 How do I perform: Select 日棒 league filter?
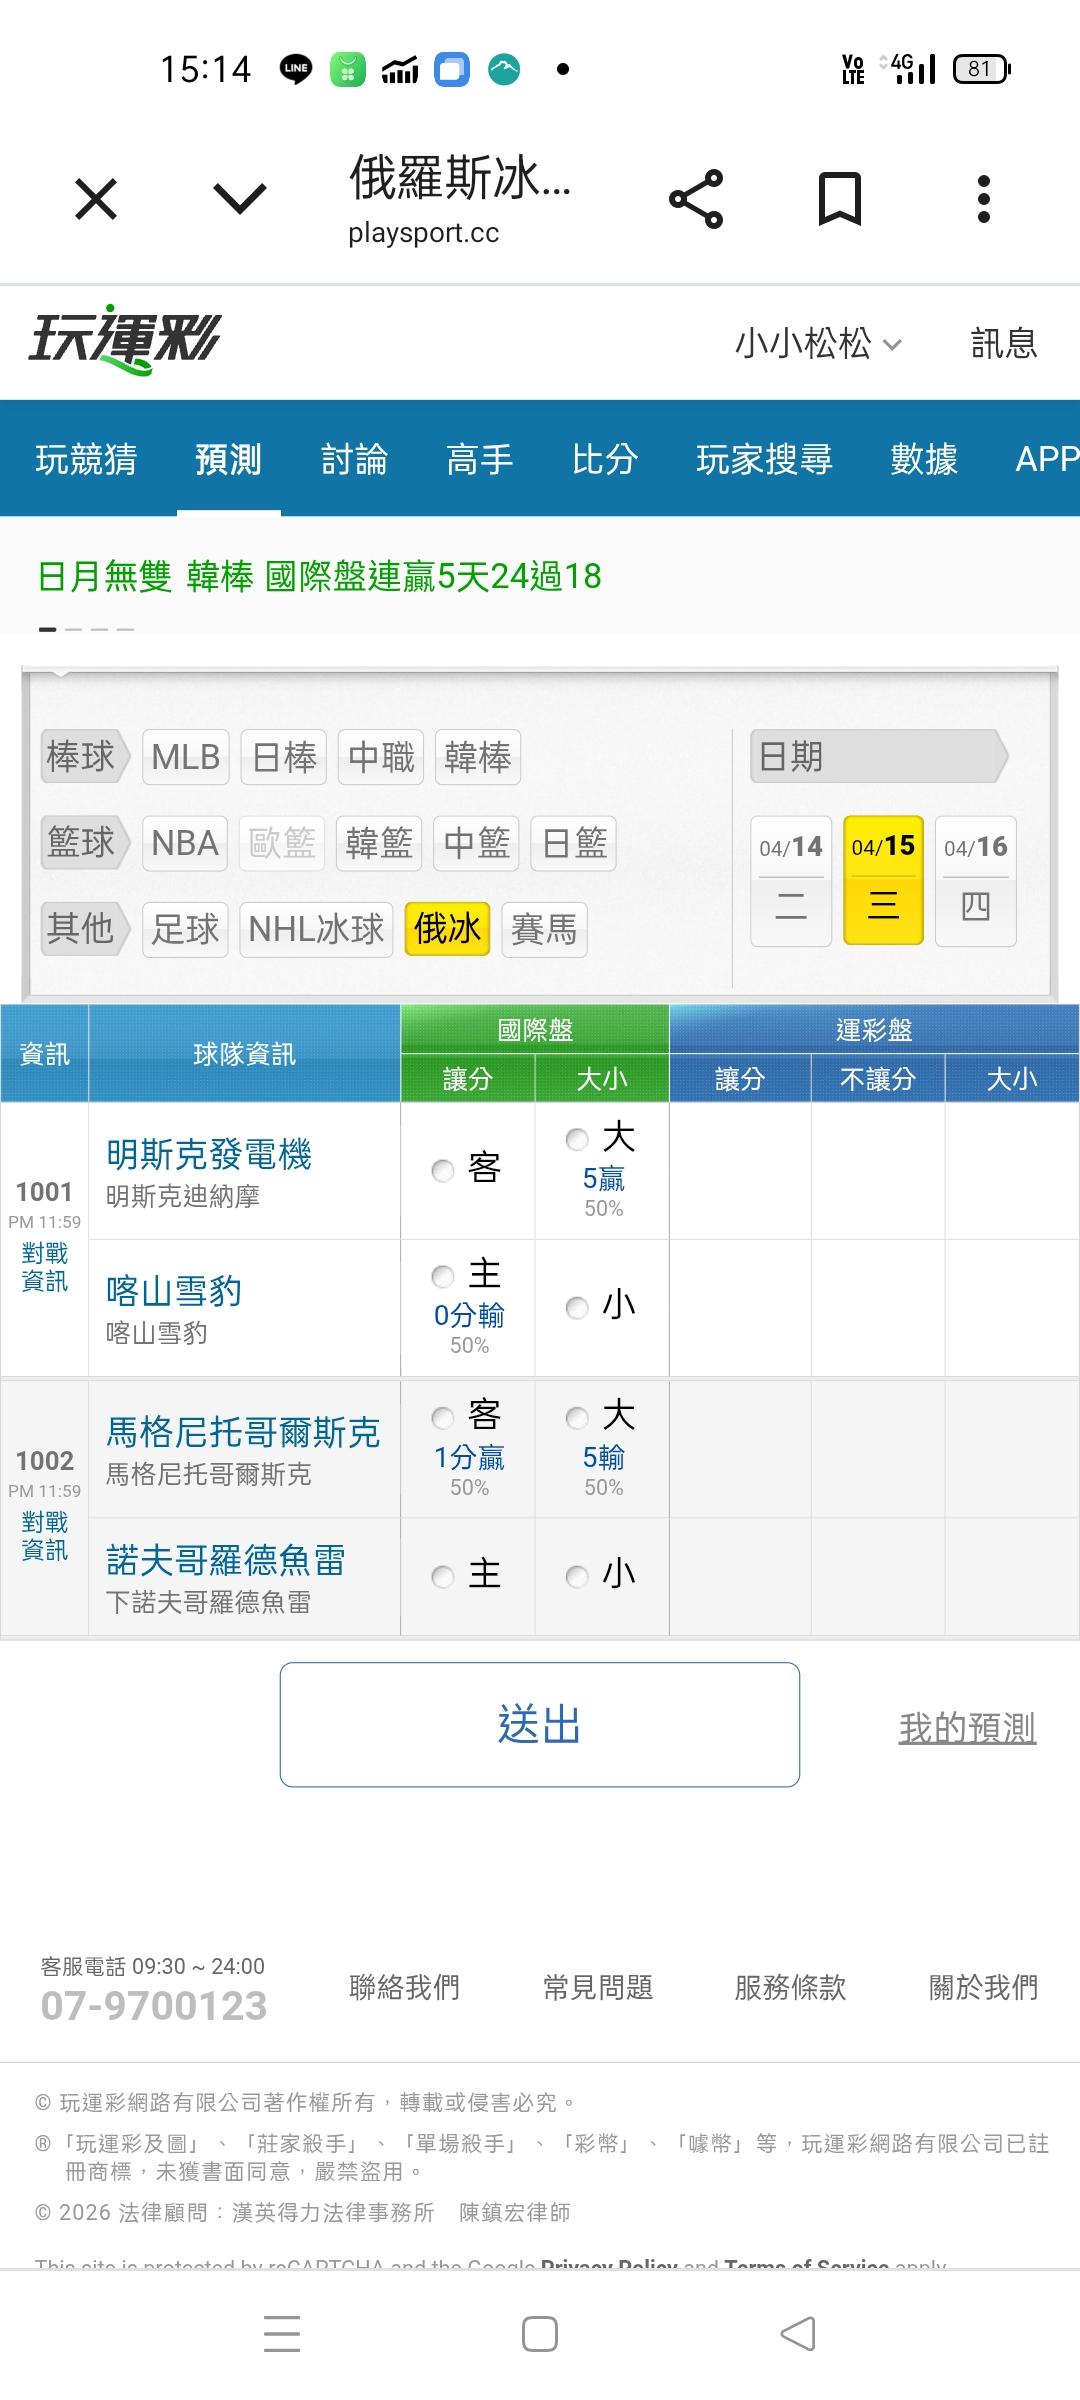point(284,757)
